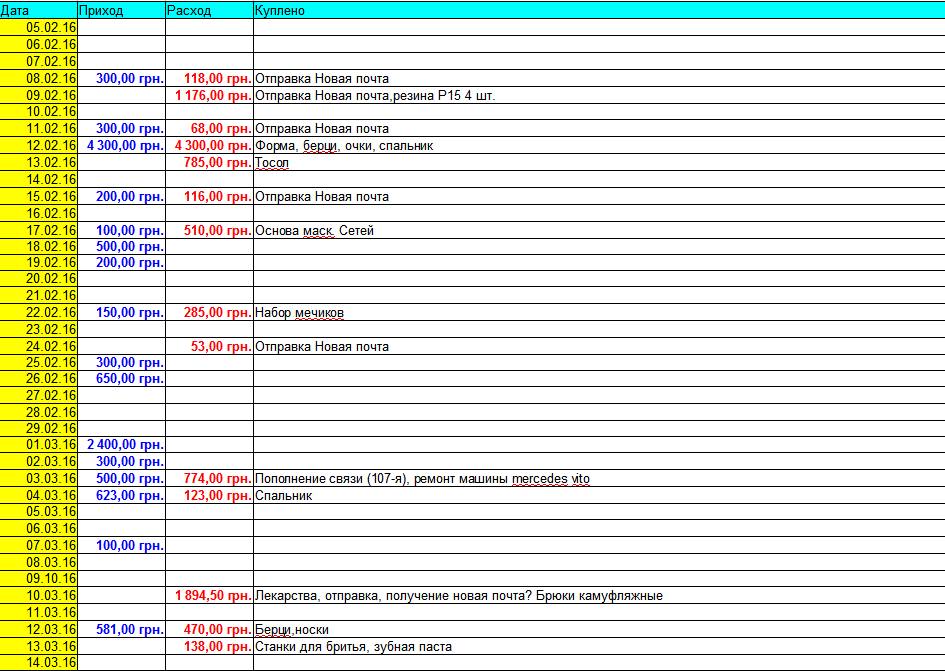
Task: Select the 1 176,00 грн. expense cell
Action: click(x=210, y=95)
